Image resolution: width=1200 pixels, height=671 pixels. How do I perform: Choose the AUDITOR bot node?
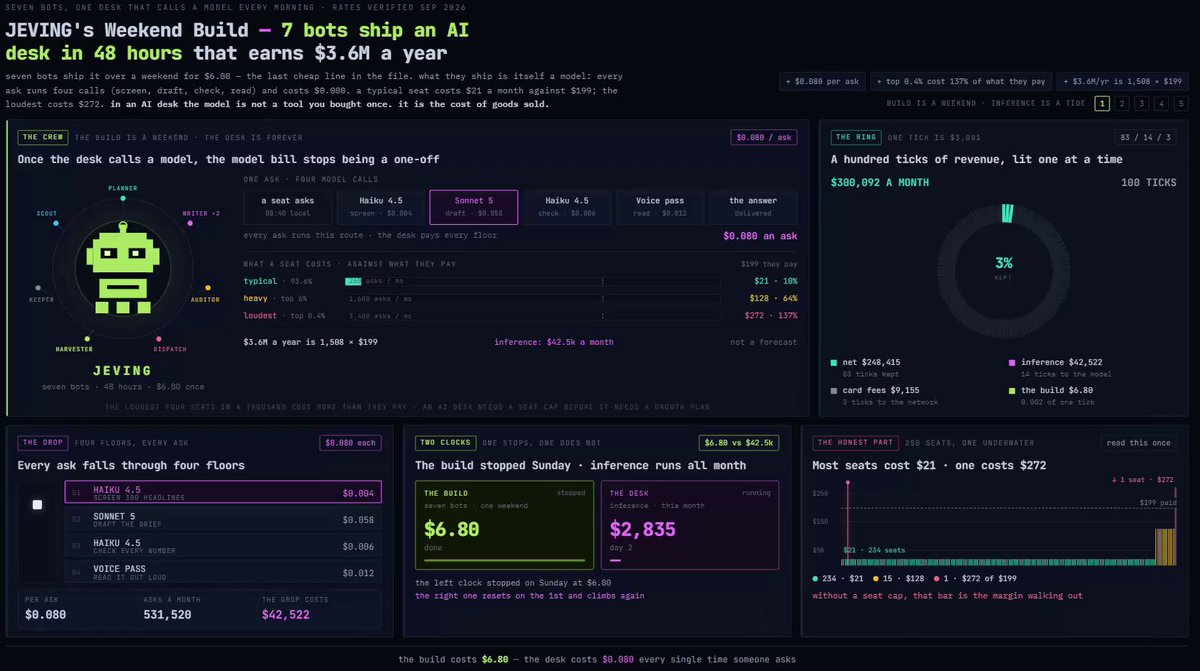click(x=206, y=287)
